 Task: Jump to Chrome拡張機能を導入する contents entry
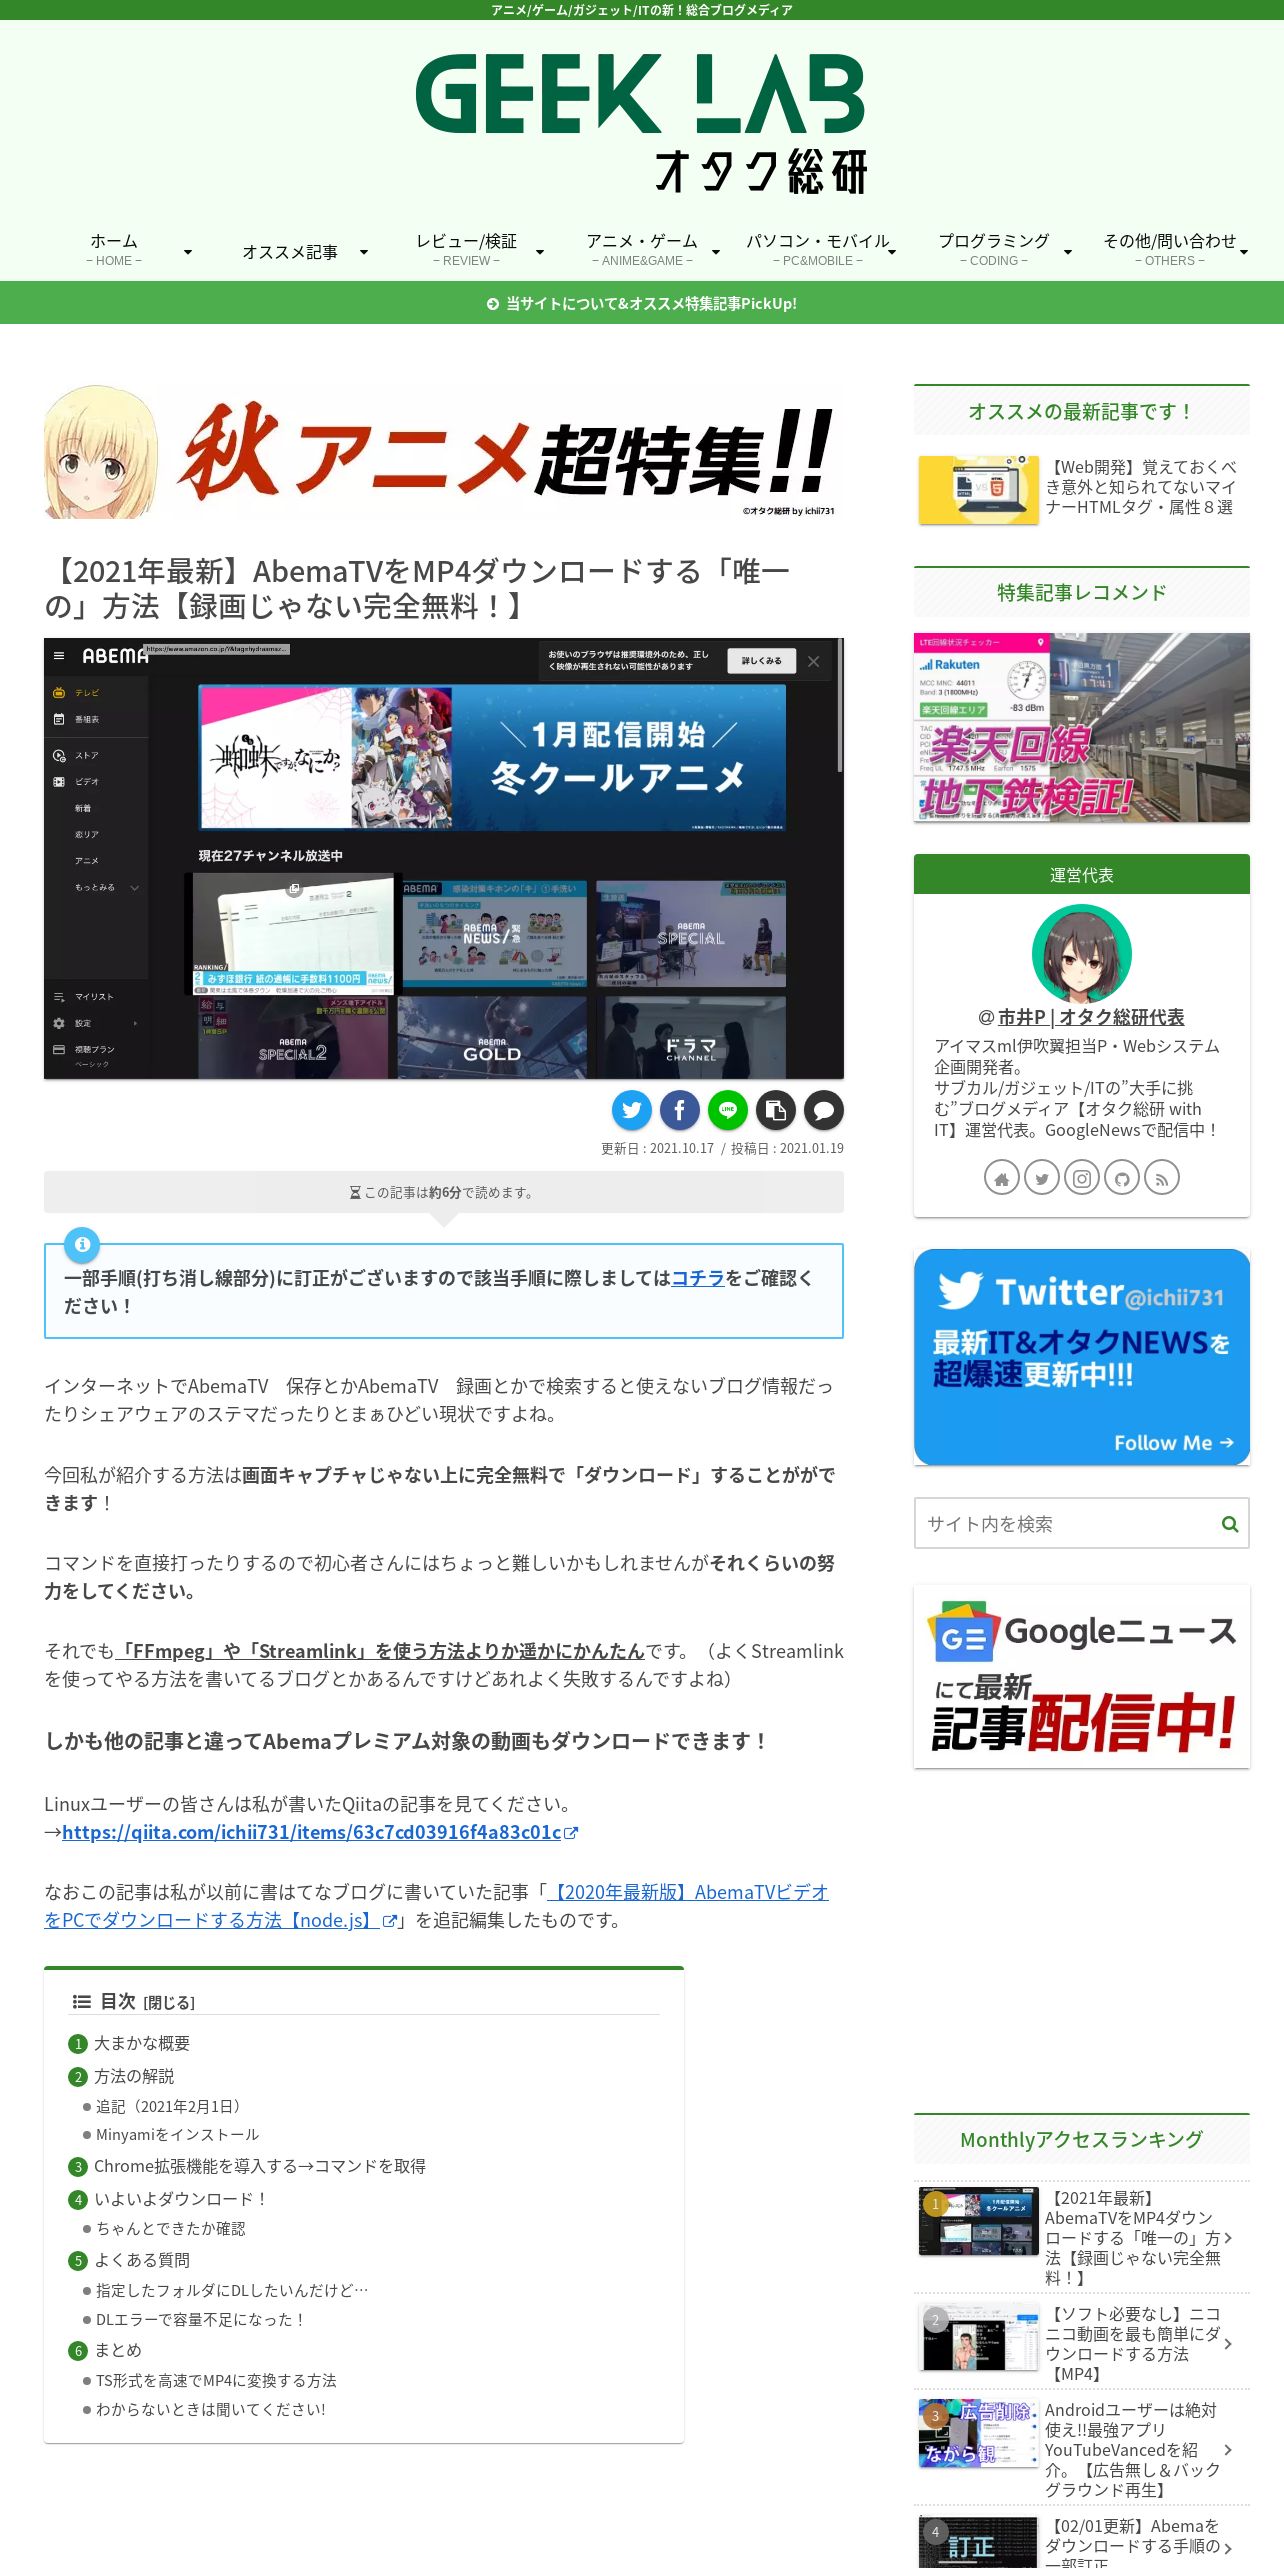coord(260,2166)
